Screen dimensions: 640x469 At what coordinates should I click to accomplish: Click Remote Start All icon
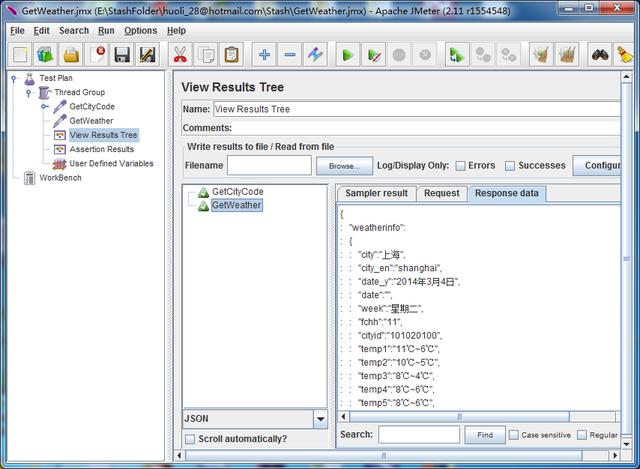point(457,54)
